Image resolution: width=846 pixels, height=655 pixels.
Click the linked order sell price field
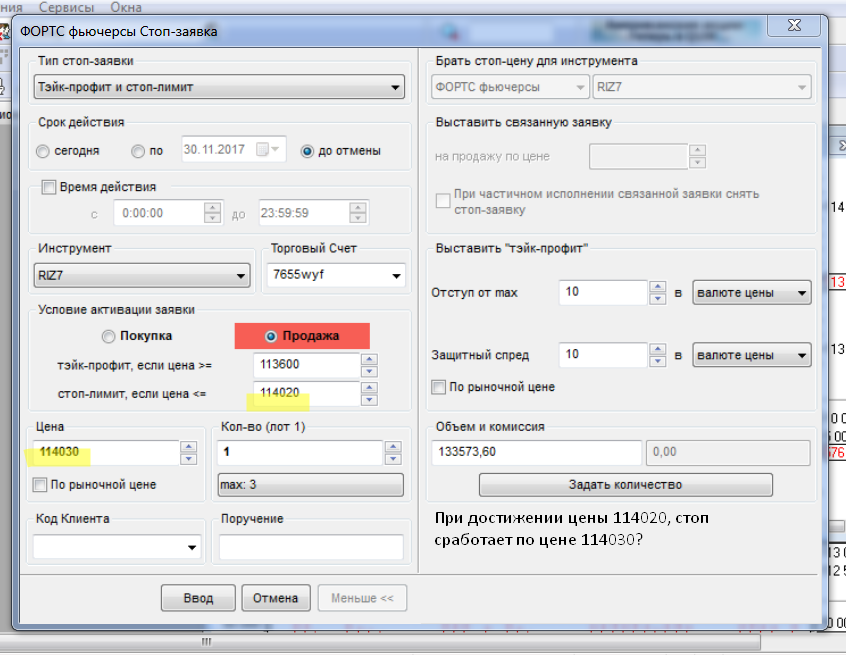coord(638,156)
